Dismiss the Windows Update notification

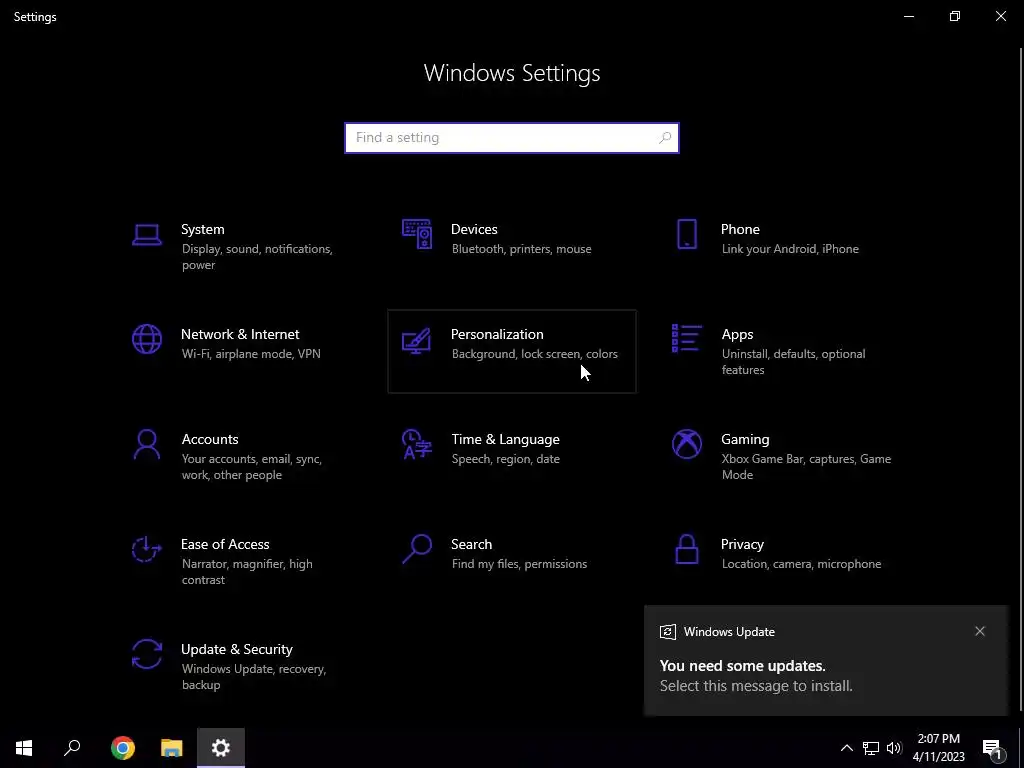tap(980, 631)
